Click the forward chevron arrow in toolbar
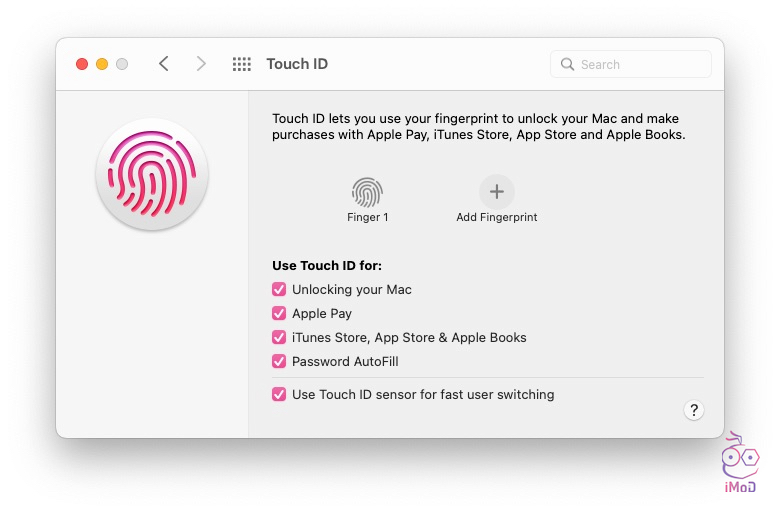Image resolution: width=780 pixels, height=512 pixels. point(201,64)
